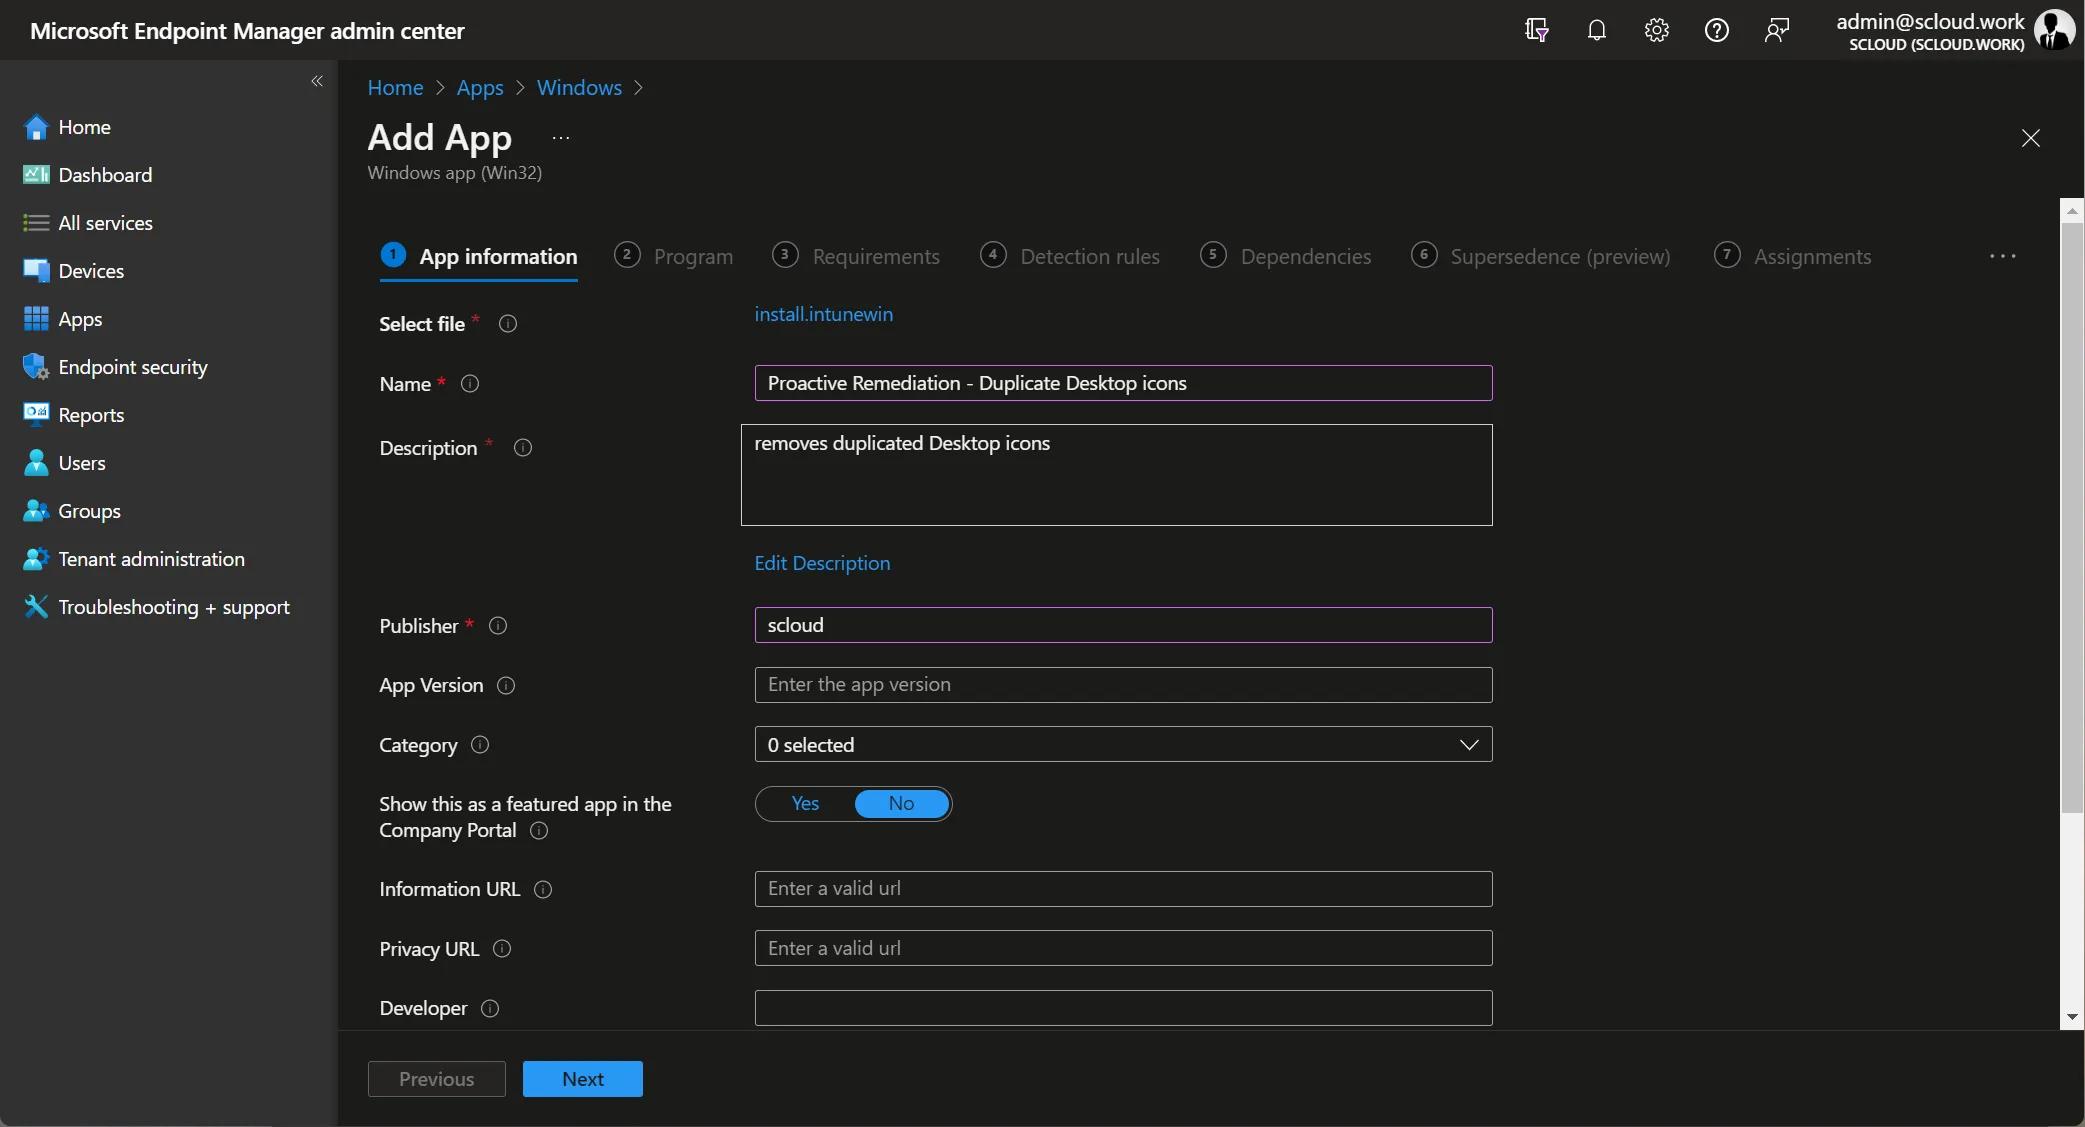Show info tooltip for Category
Screen dimensions: 2085x1127
(x=480, y=745)
